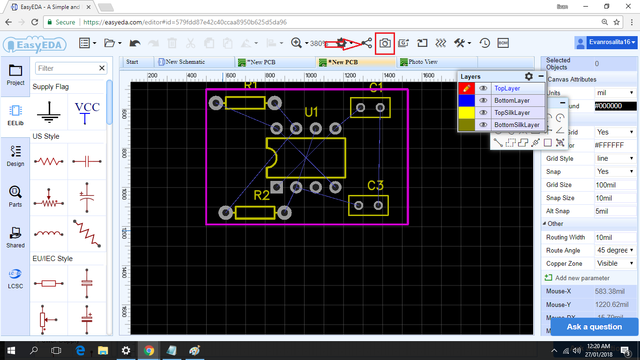Hide the TopLayer using eye icon
The image size is (640, 360).
pyautogui.click(x=483, y=88)
